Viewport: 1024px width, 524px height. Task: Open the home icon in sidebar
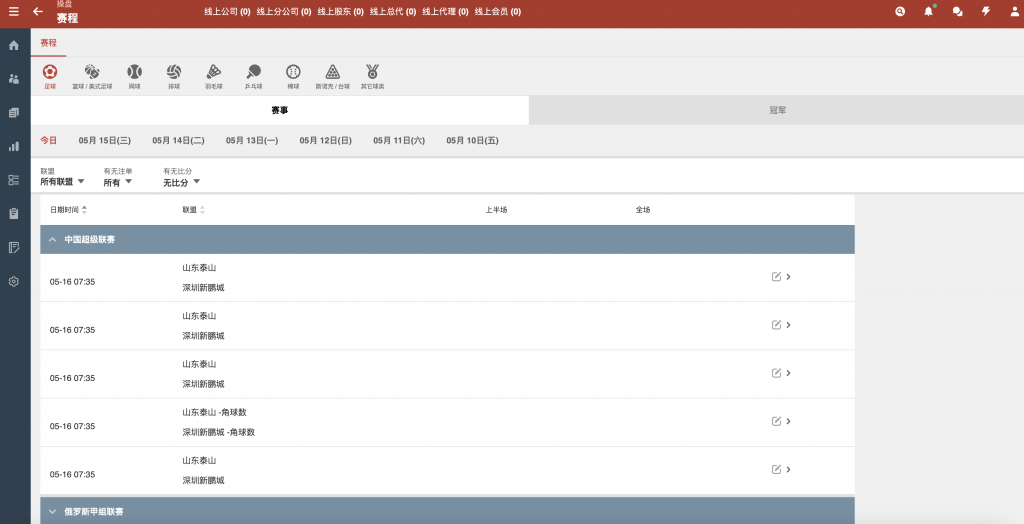pyautogui.click(x=14, y=46)
